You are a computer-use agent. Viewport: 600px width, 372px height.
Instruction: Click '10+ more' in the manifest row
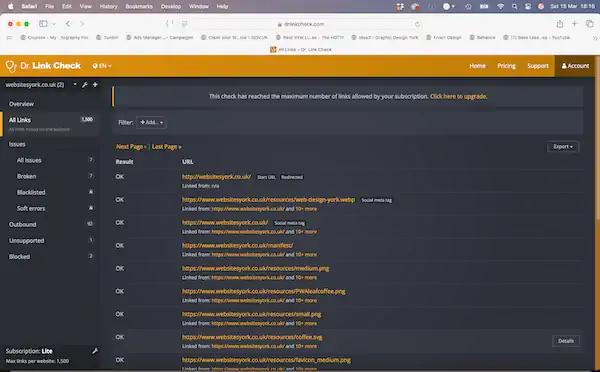306,255
